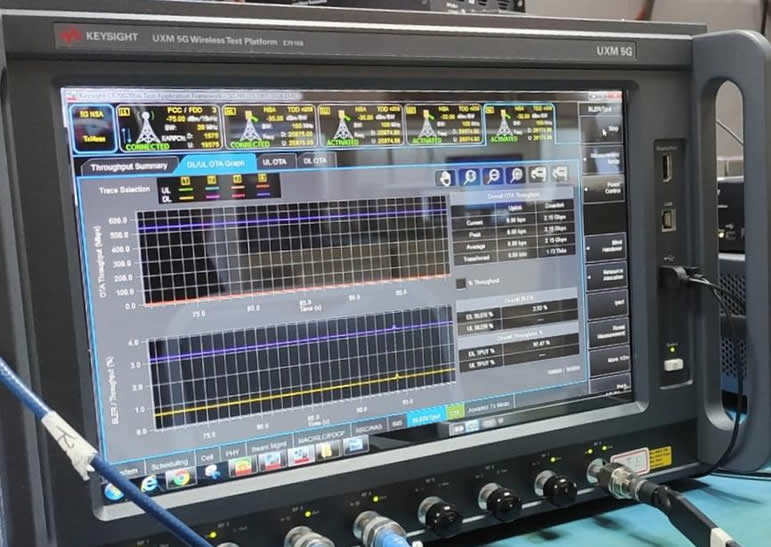Open the Beam Mgmt bottom tab
The width and height of the screenshot is (771, 547).
(269, 446)
